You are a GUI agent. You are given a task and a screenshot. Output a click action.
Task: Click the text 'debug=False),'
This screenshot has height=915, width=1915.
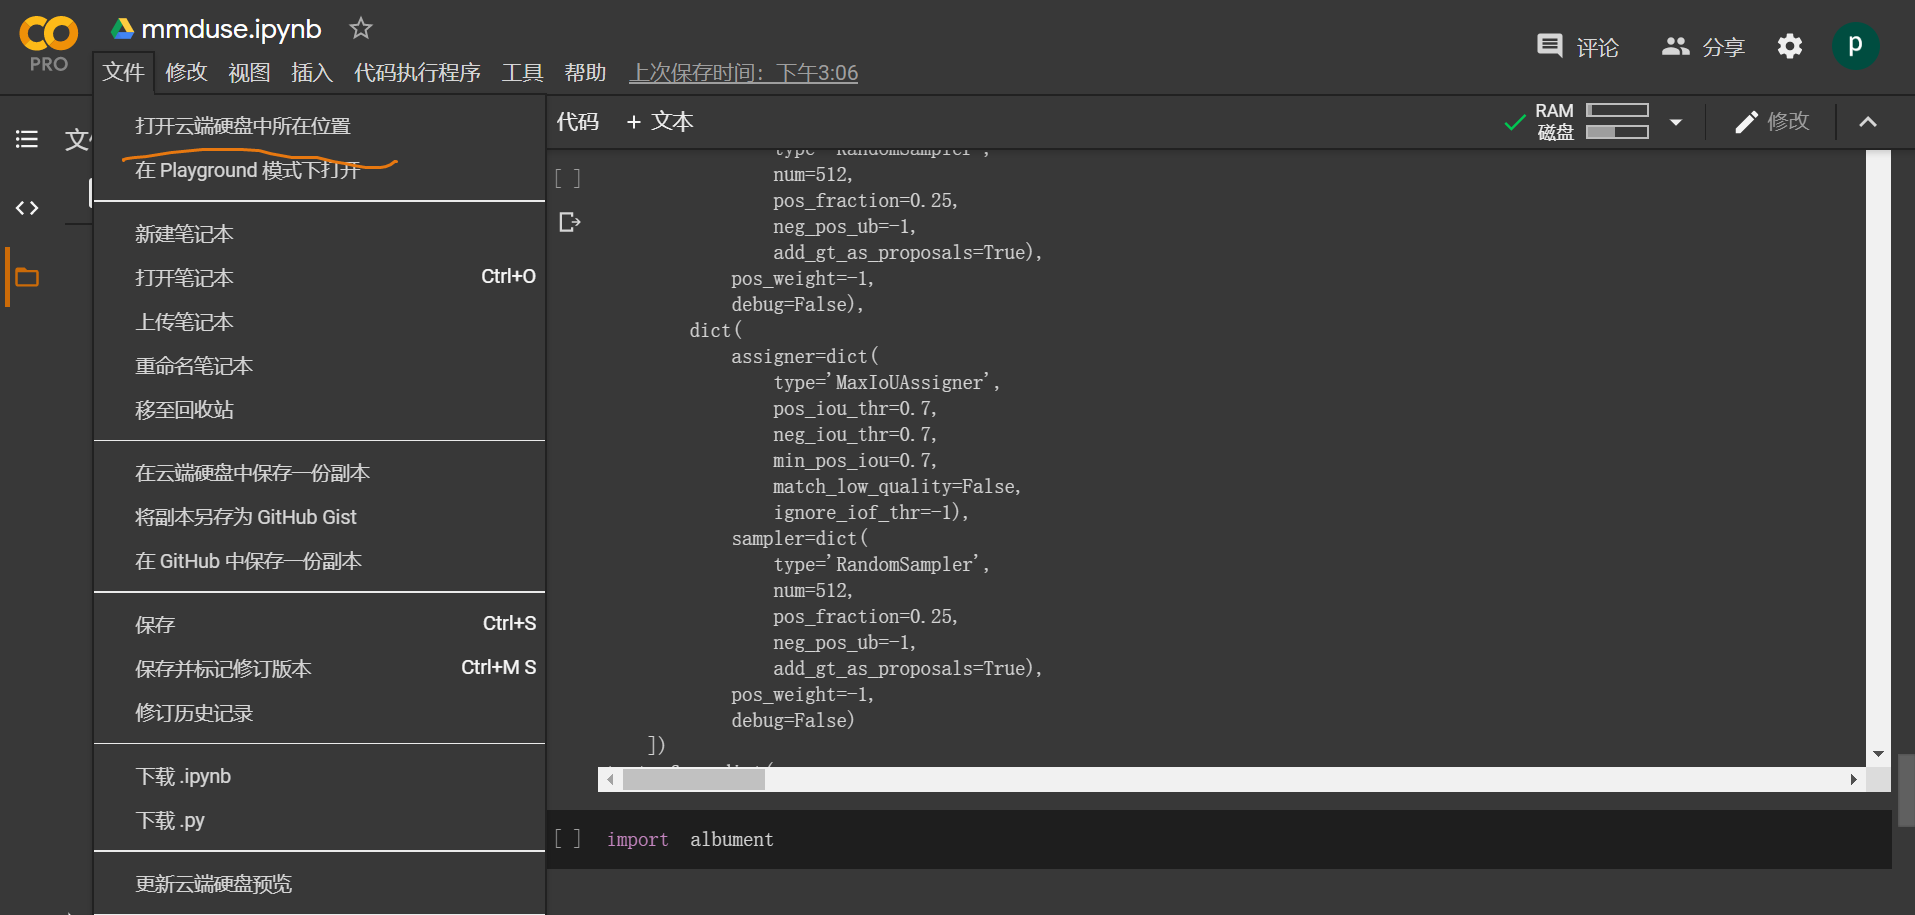click(x=797, y=304)
